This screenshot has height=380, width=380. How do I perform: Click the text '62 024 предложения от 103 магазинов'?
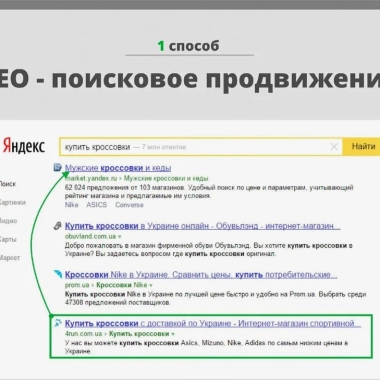[124, 188]
